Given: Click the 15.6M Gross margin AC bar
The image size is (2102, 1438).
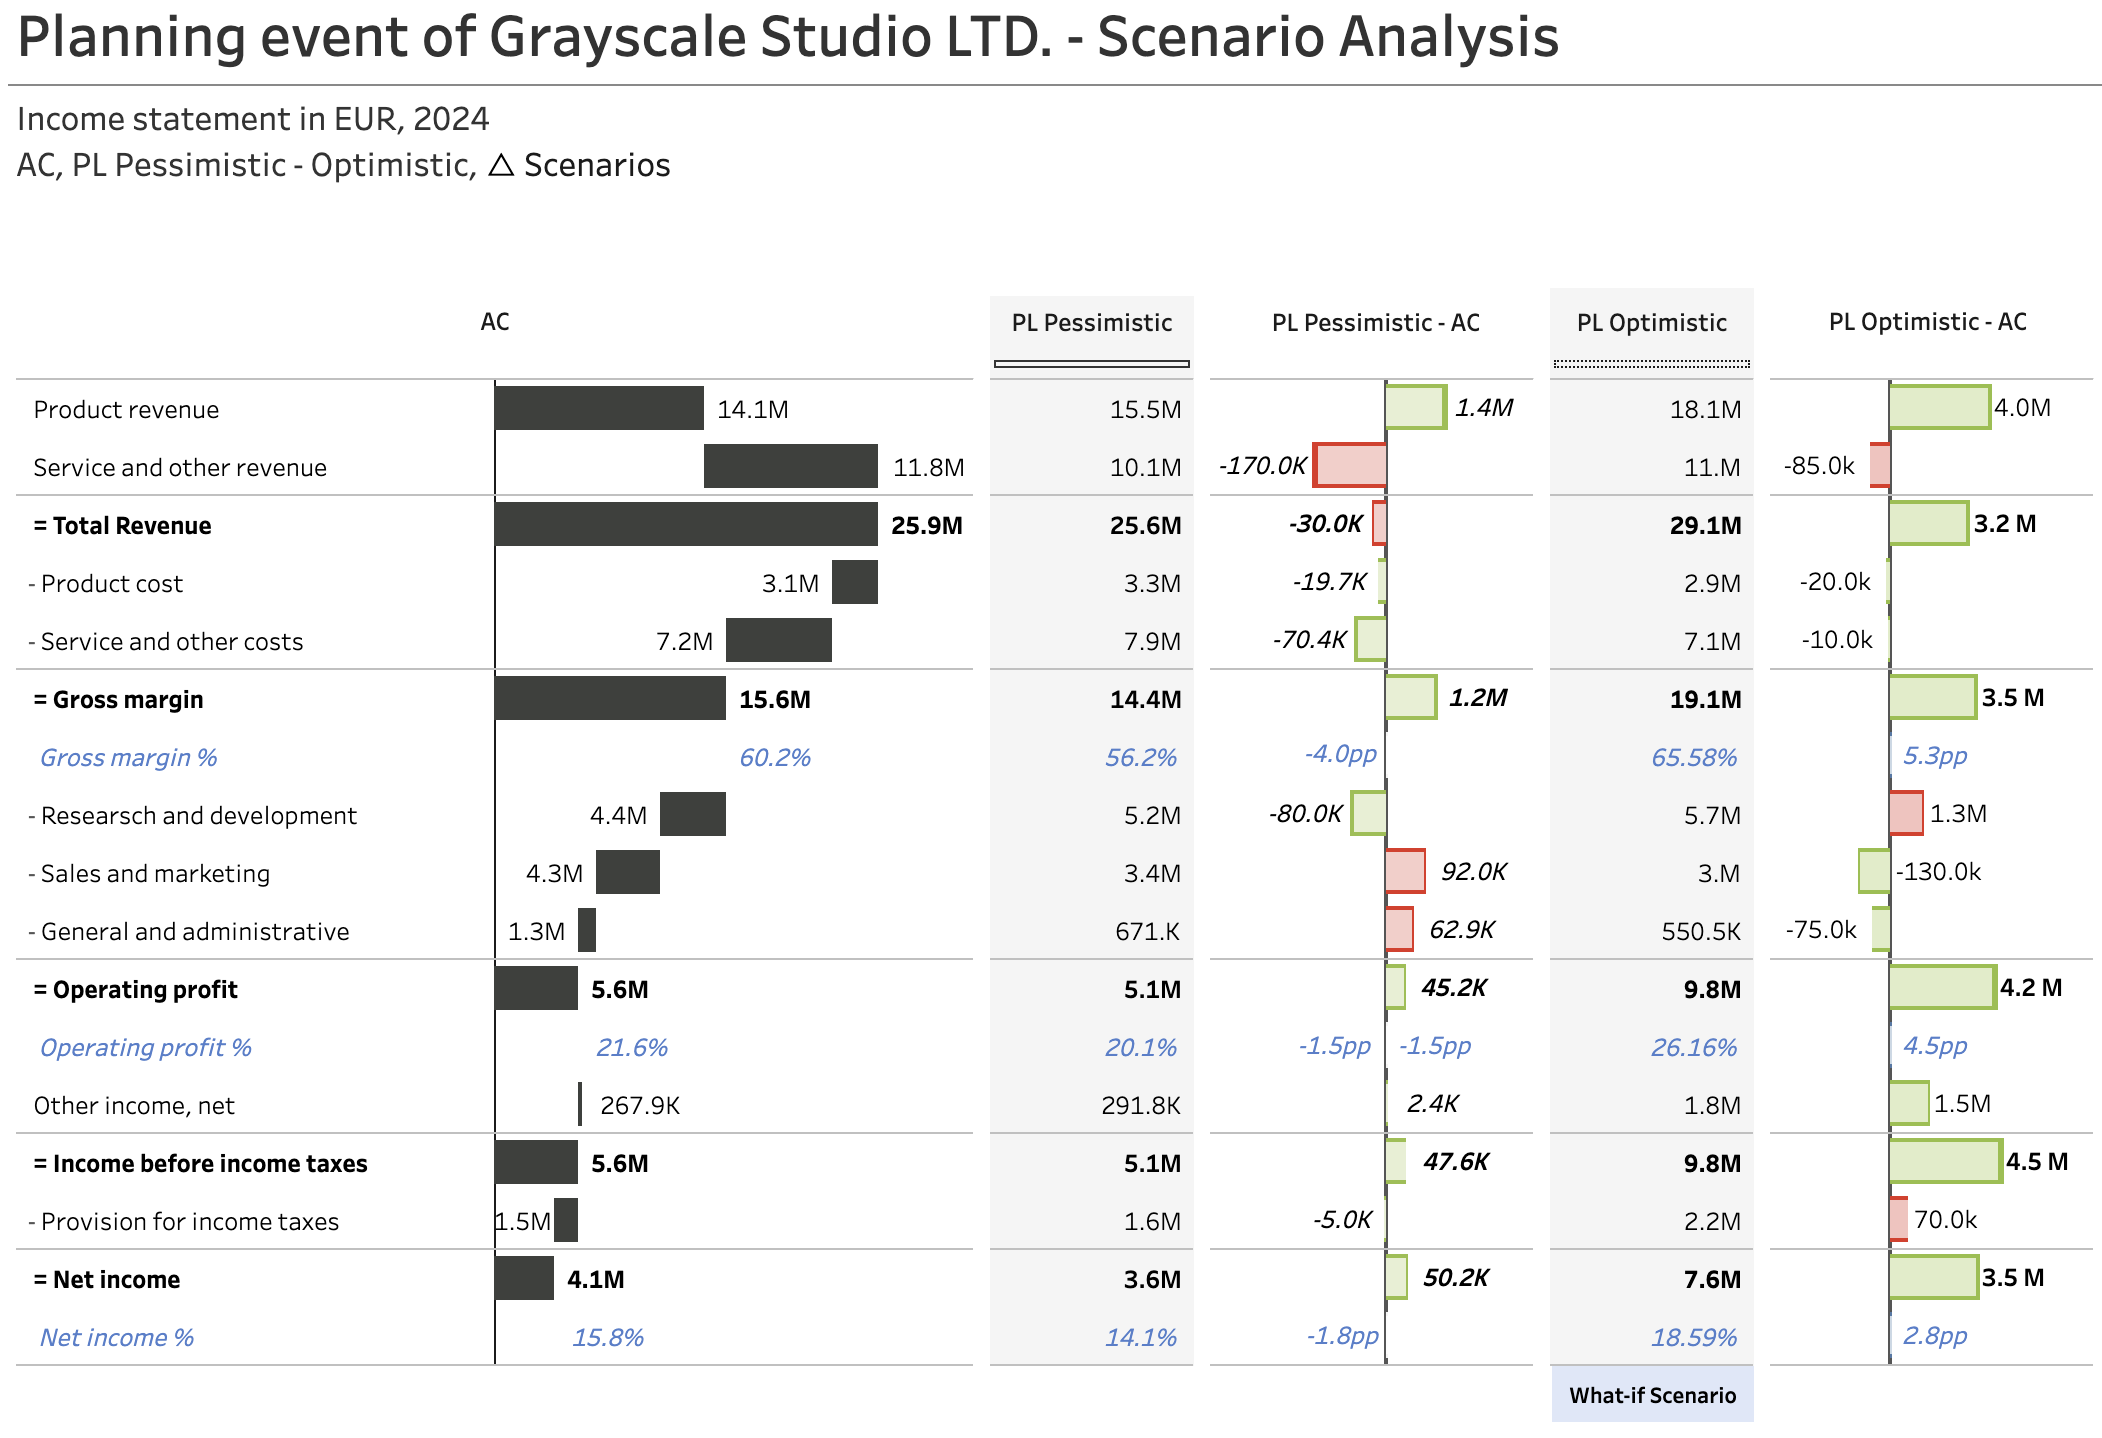Looking at the screenshot, I should [x=610, y=698].
